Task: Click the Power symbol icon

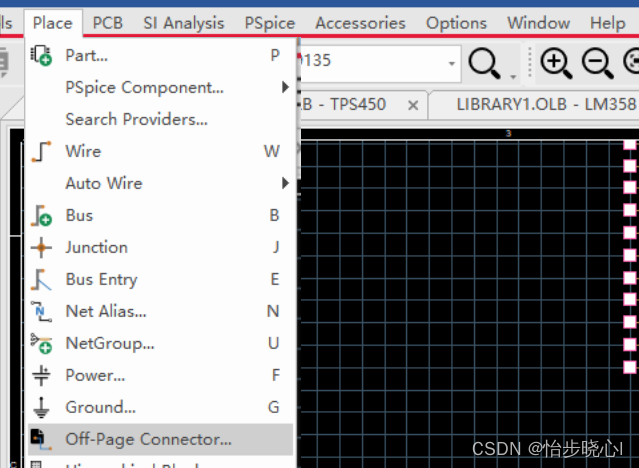Action: tap(41, 376)
